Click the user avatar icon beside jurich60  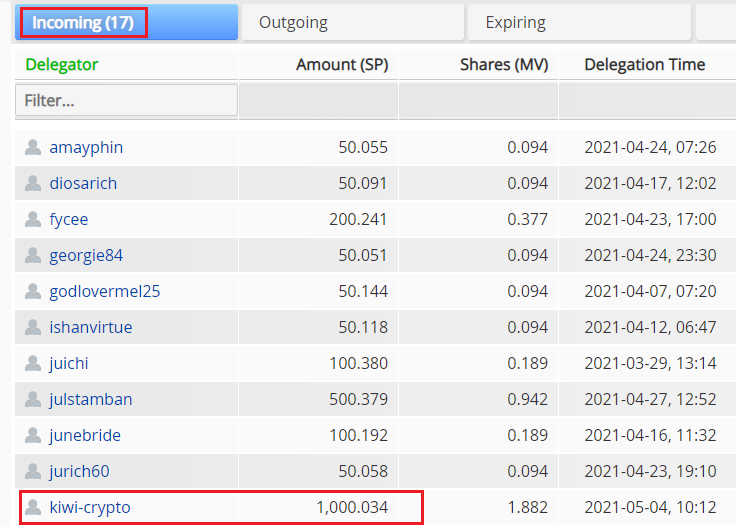[33, 471]
